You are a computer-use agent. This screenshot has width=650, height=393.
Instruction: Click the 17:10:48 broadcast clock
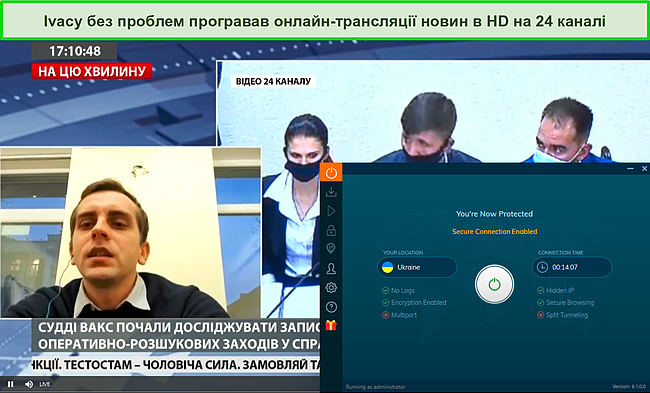(75, 51)
